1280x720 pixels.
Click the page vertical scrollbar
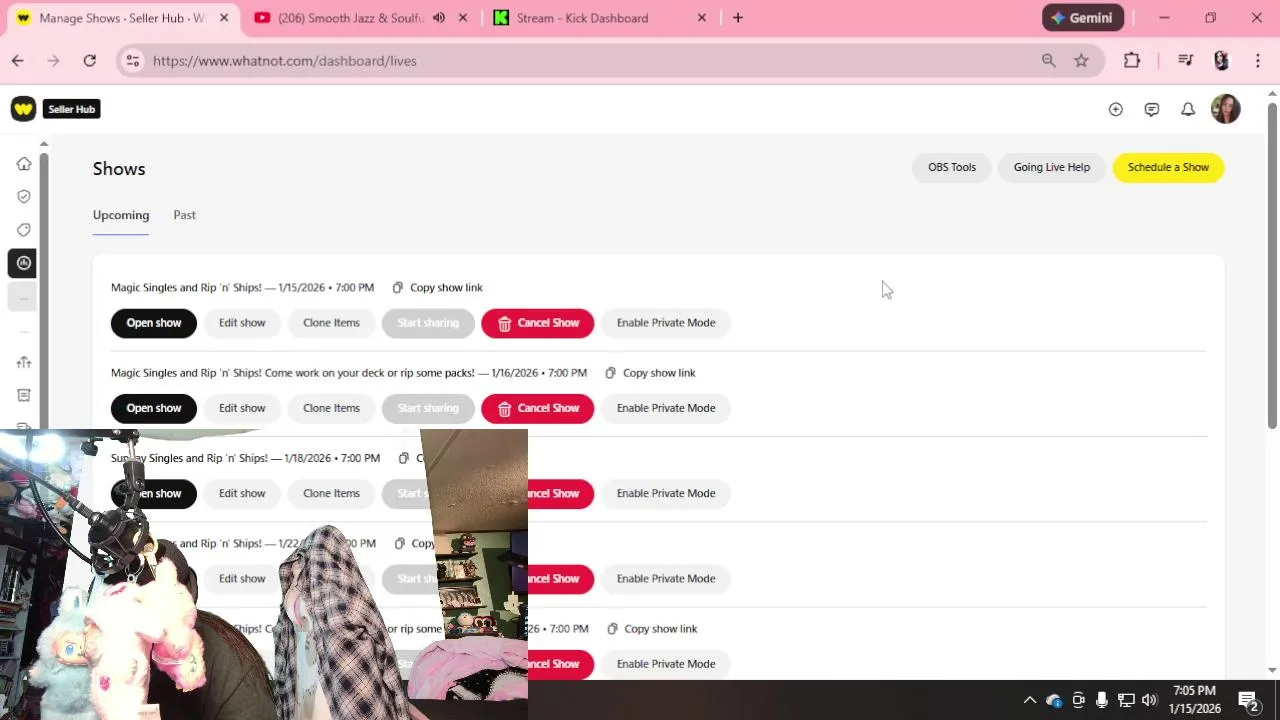(x=1272, y=265)
